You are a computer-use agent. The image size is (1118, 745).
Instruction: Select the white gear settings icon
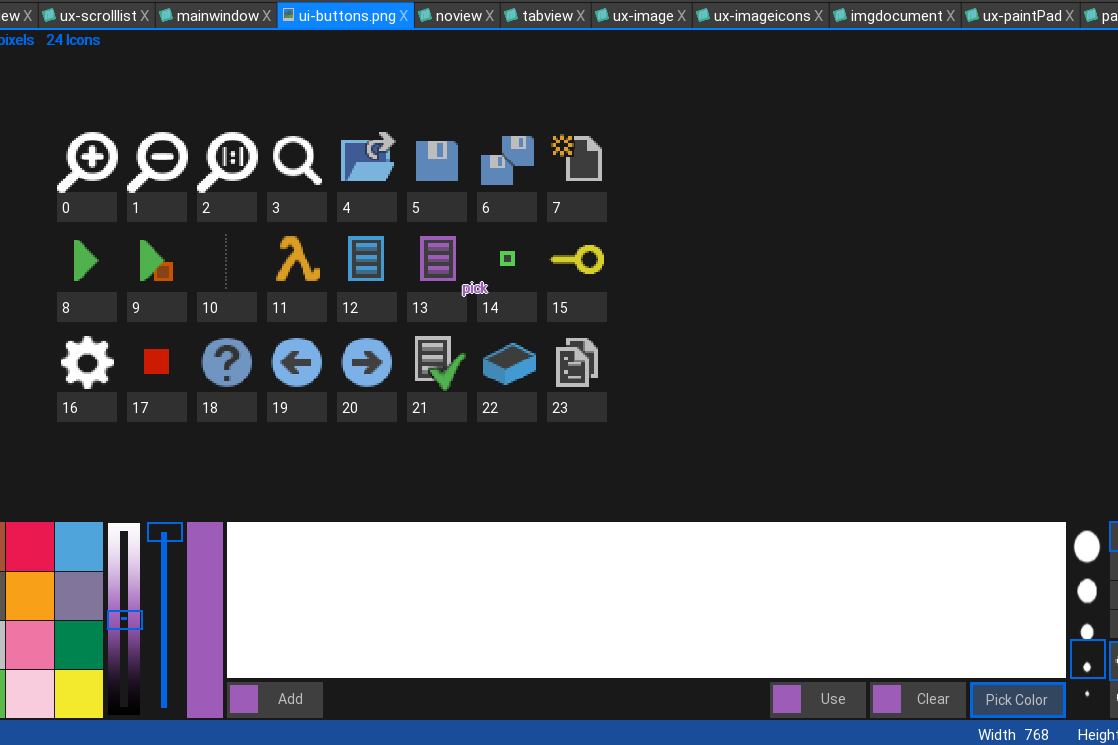(x=87, y=362)
